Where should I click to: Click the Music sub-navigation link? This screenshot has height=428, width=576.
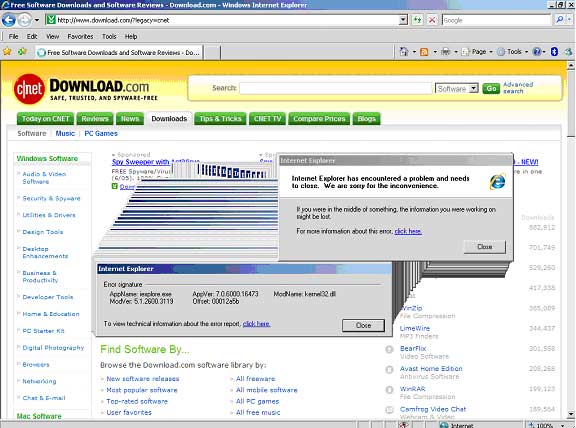(65, 133)
